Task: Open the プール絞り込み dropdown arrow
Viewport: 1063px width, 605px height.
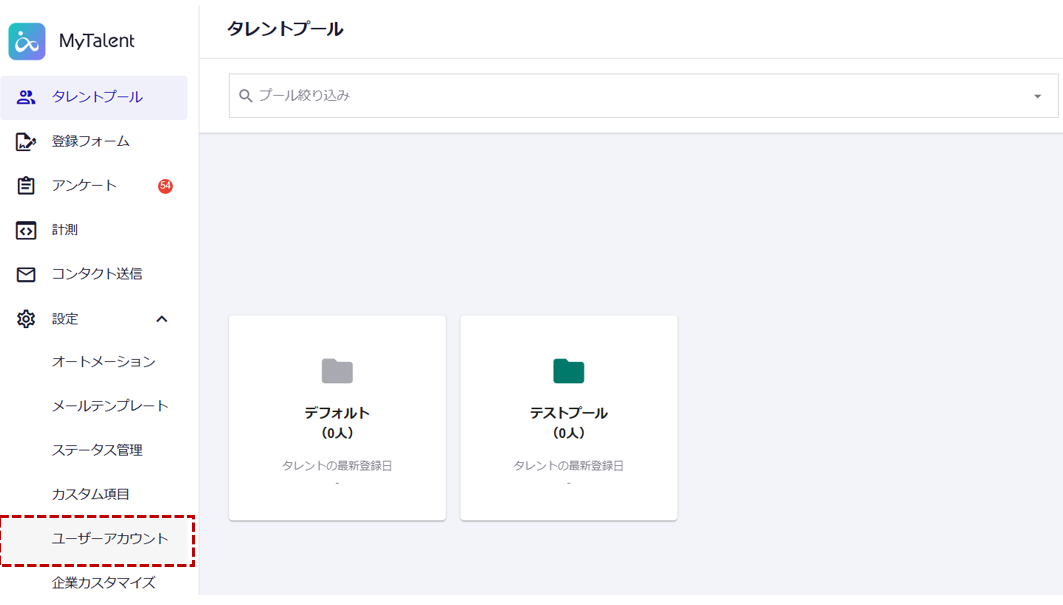Action: tap(1037, 96)
